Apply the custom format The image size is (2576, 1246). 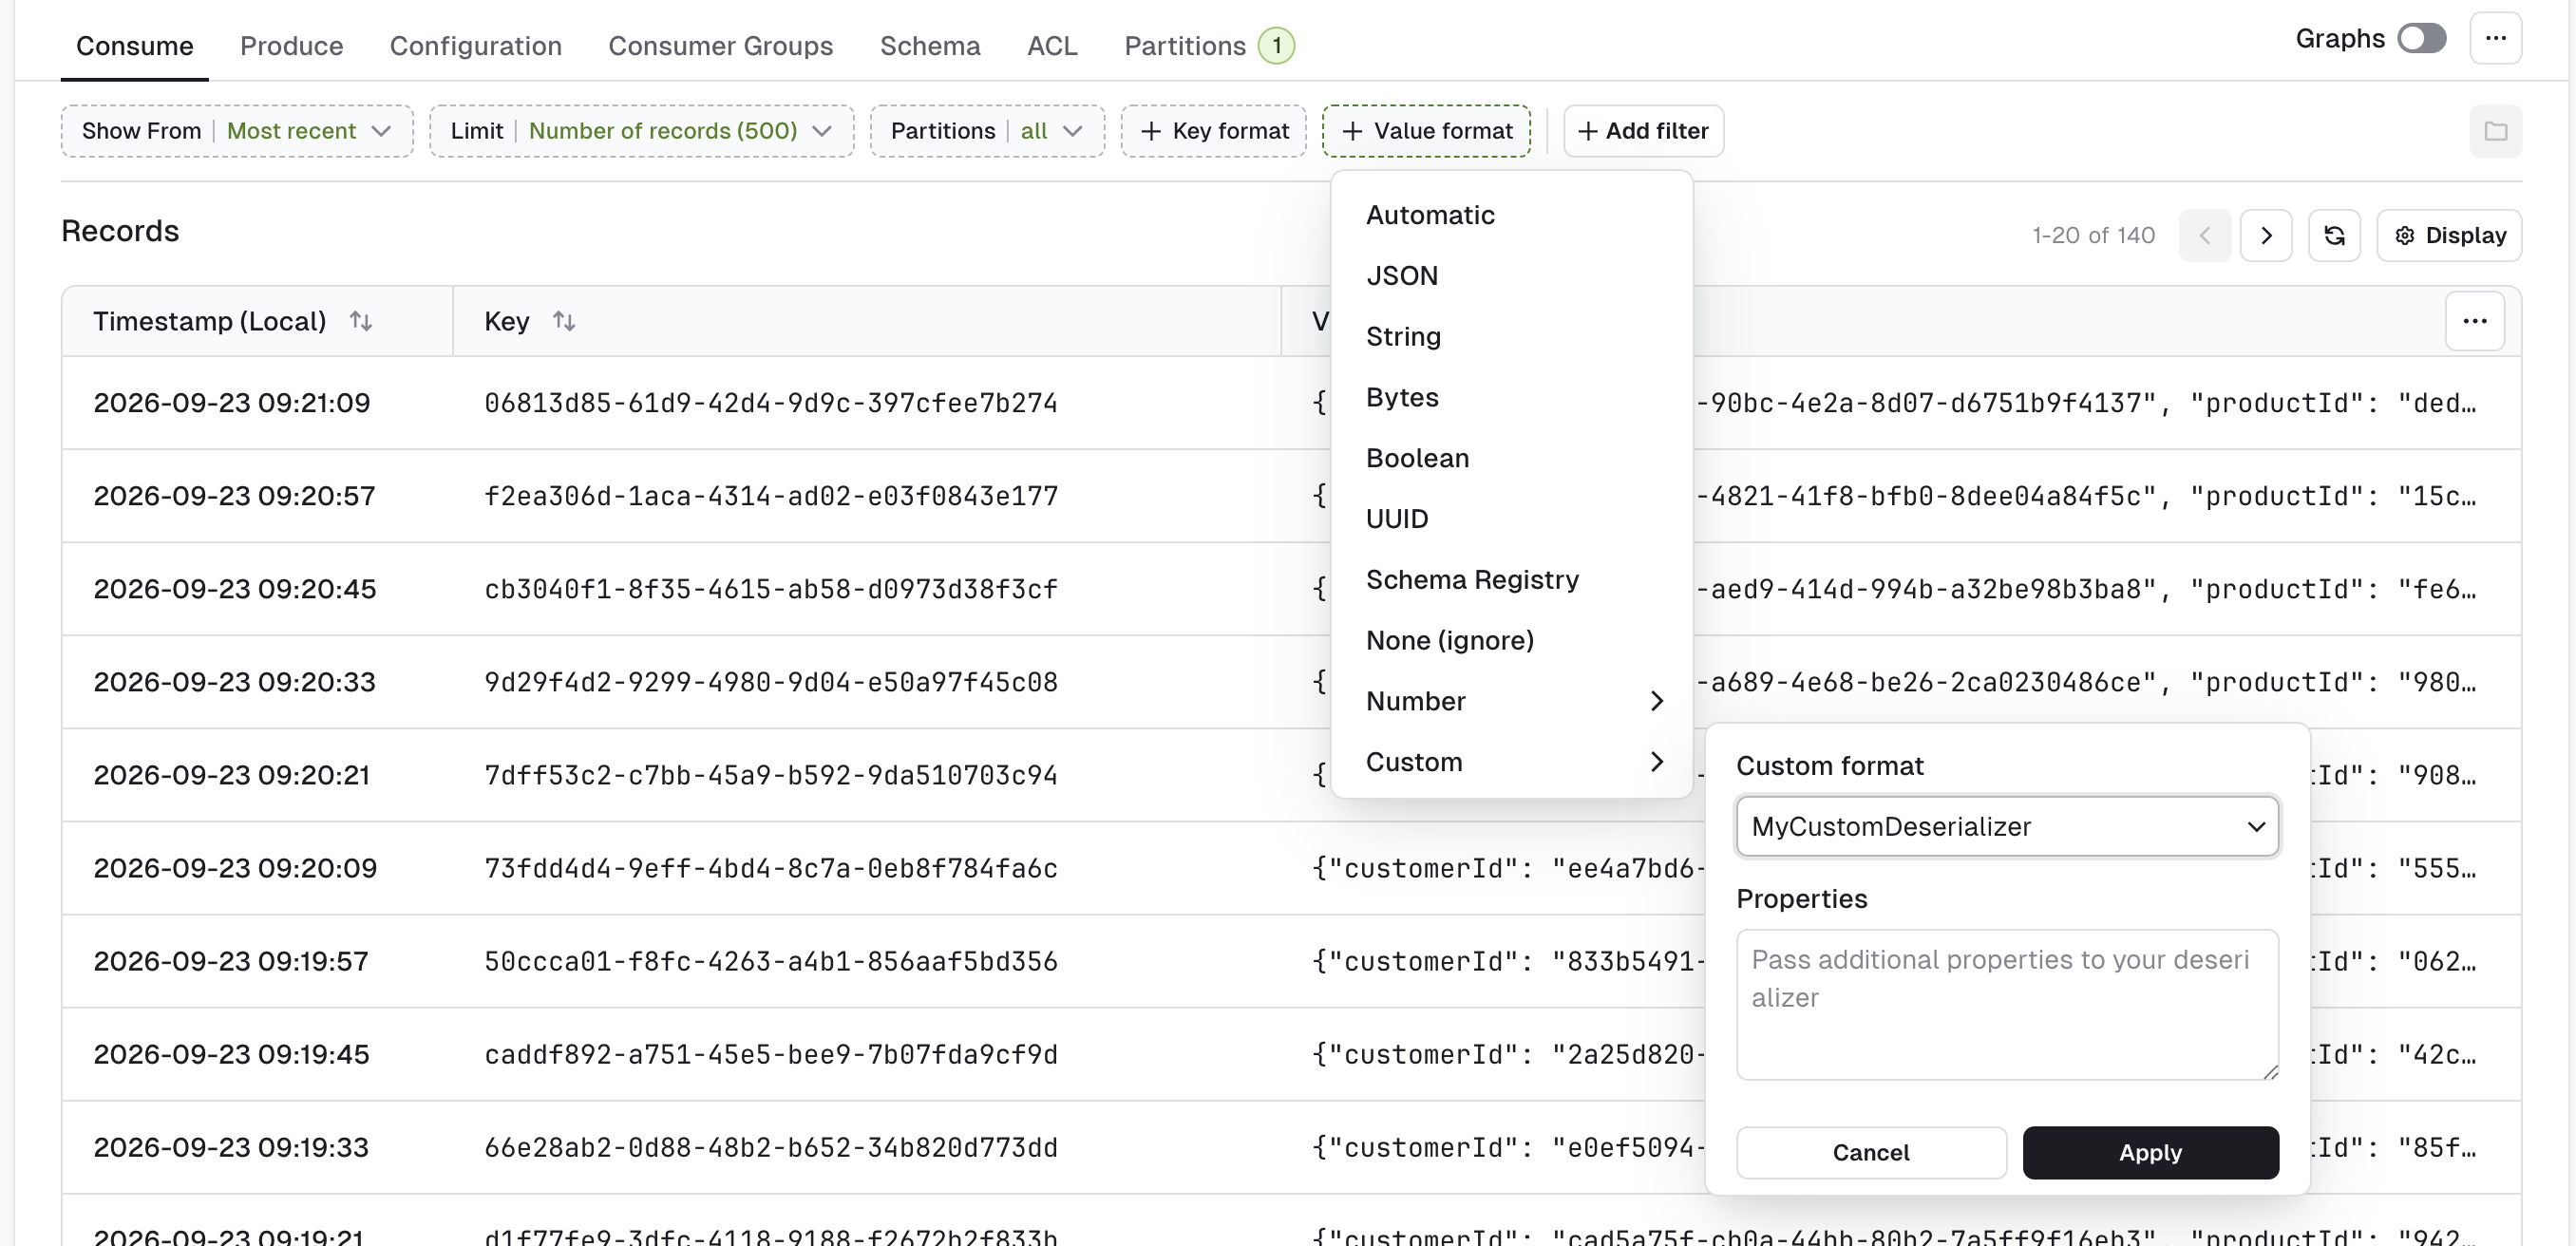[2150, 1152]
